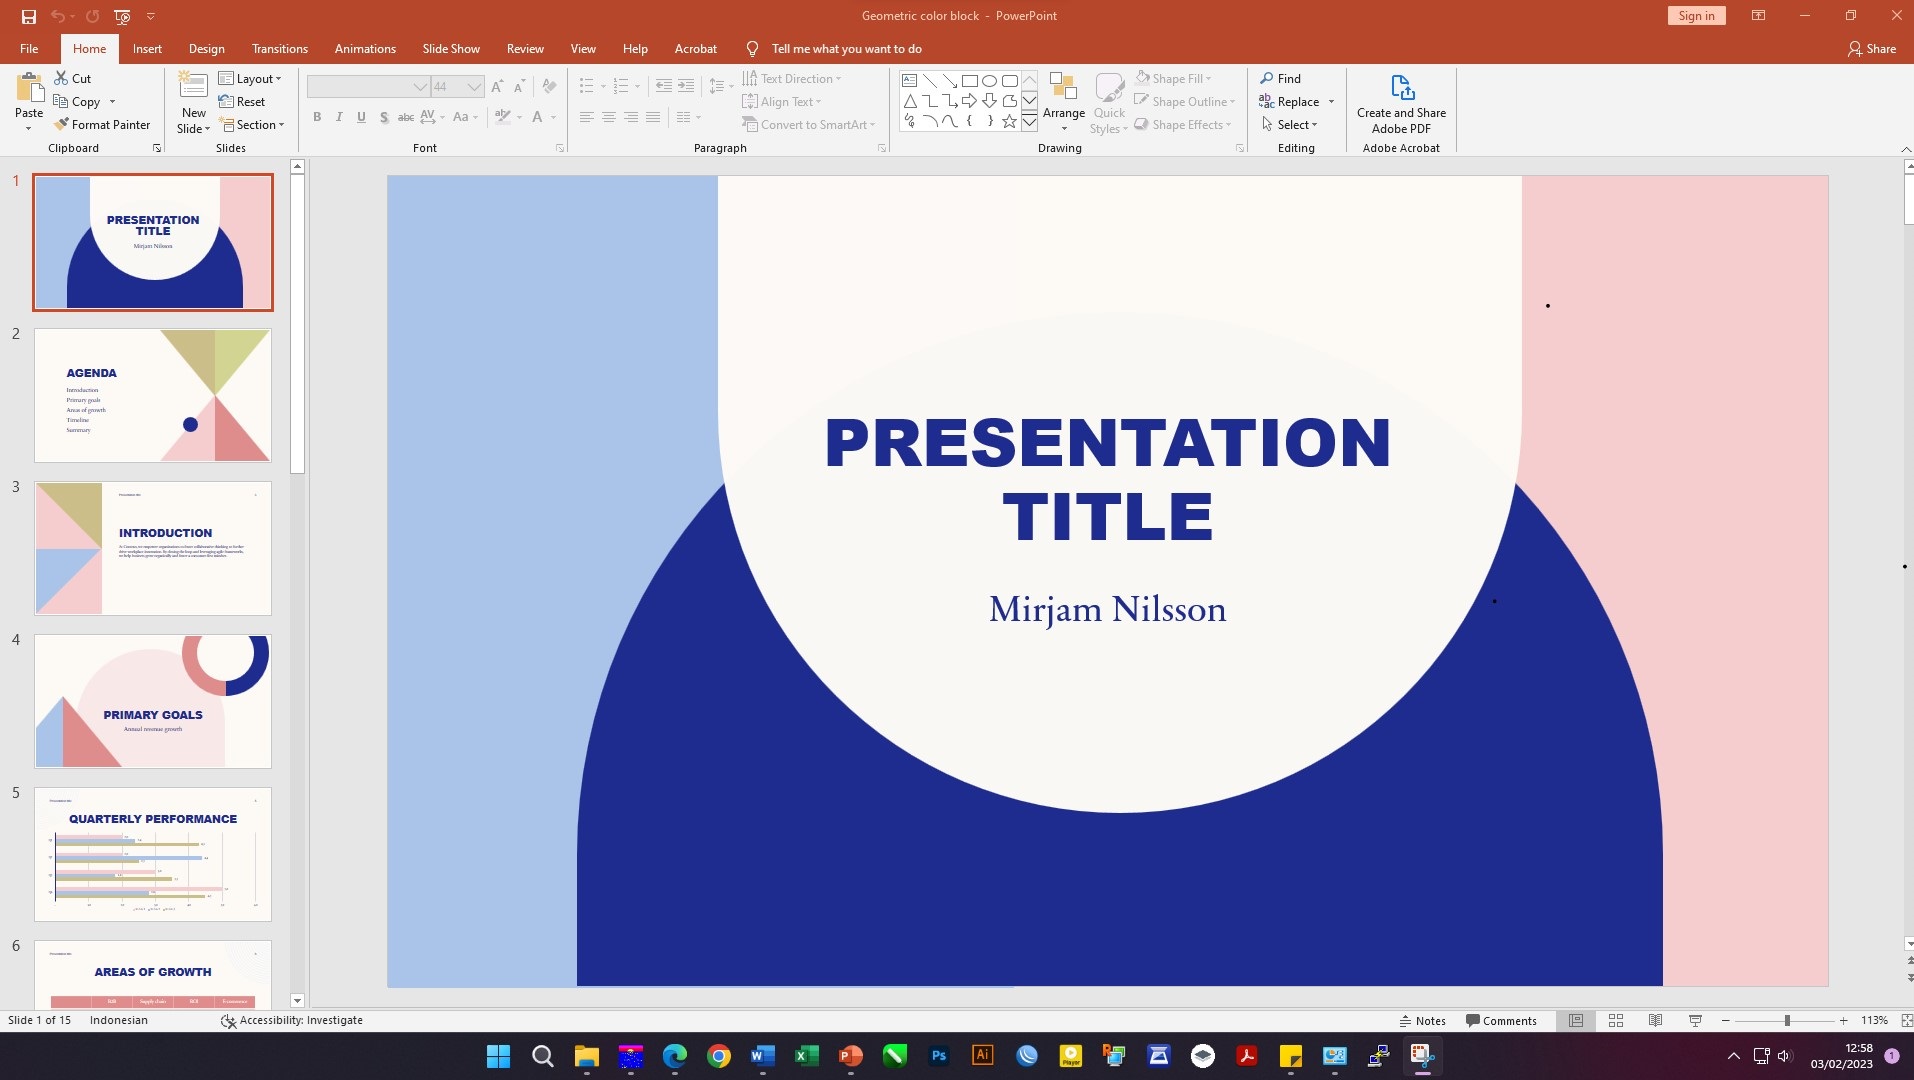Open the Design tab
Screen dimensions: 1914x1080
click(206, 48)
